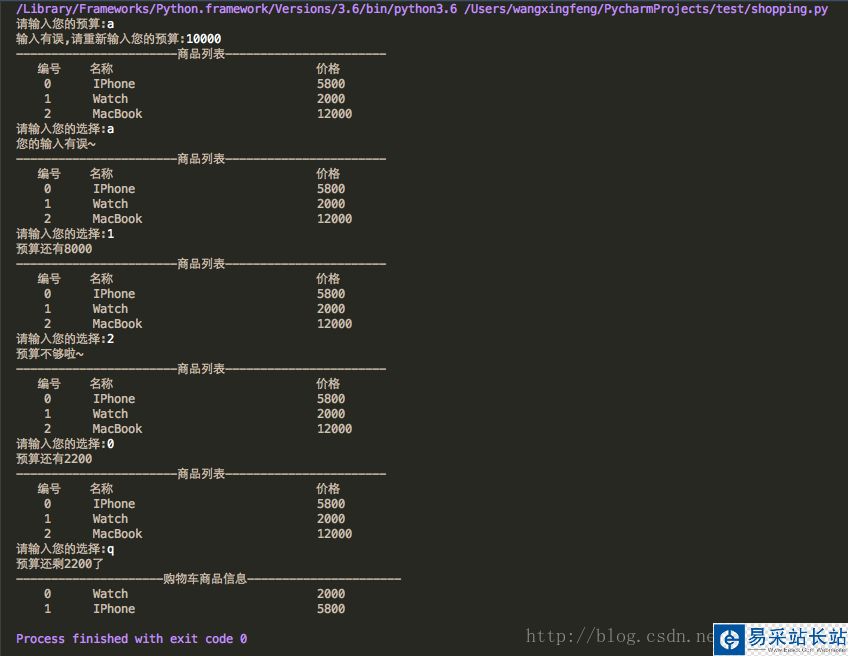This screenshot has width=848, height=656.
Task: Select the message '预算不够啦~'
Action: tap(50, 354)
